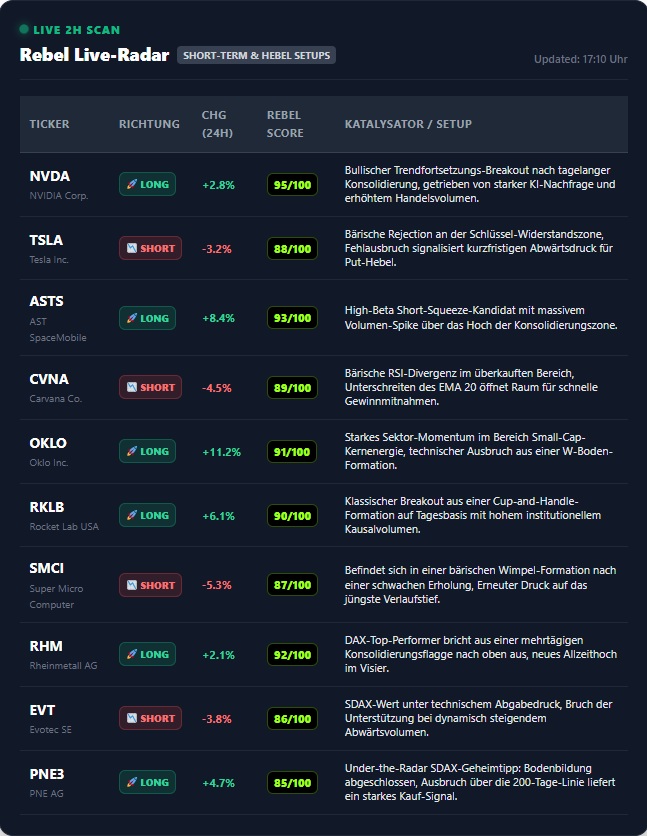647x836 pixels.
Task: Click the Rebel Live-Radar title
Action: pyautogui.click(x=94, y=55)
